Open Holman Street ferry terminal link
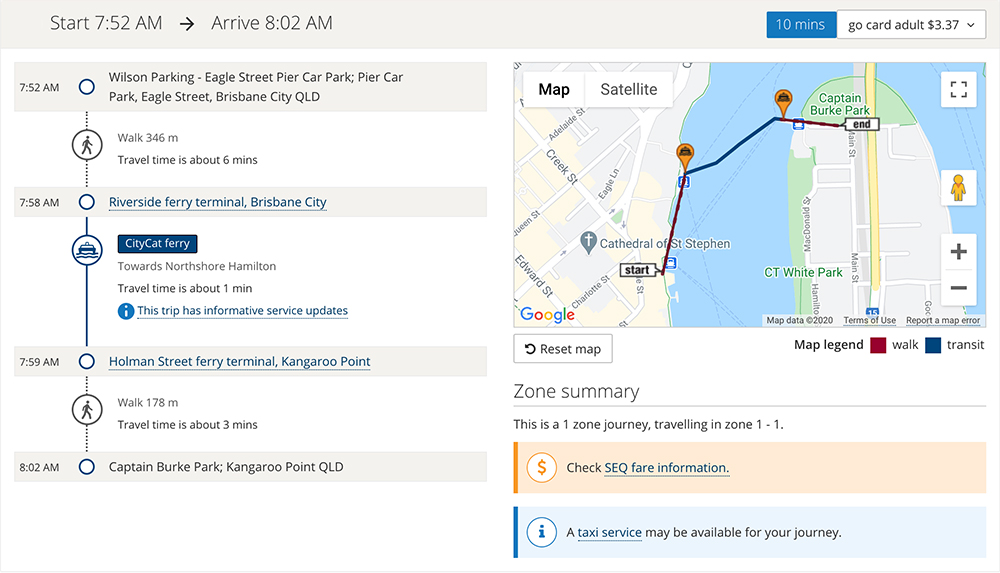Viewport: 1000px width, 573px height. pyautogui.click(x=239, y=362)
